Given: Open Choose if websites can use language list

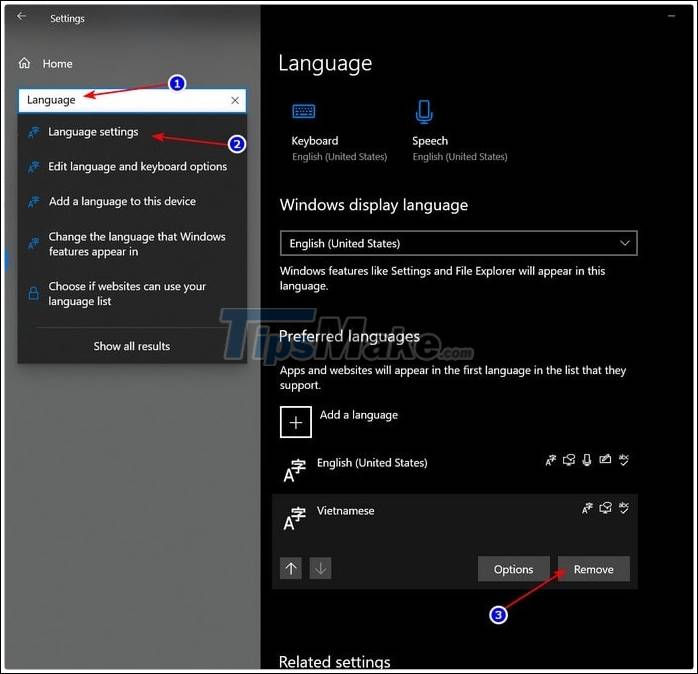Looking at the screenshot, I should (132, 293).
